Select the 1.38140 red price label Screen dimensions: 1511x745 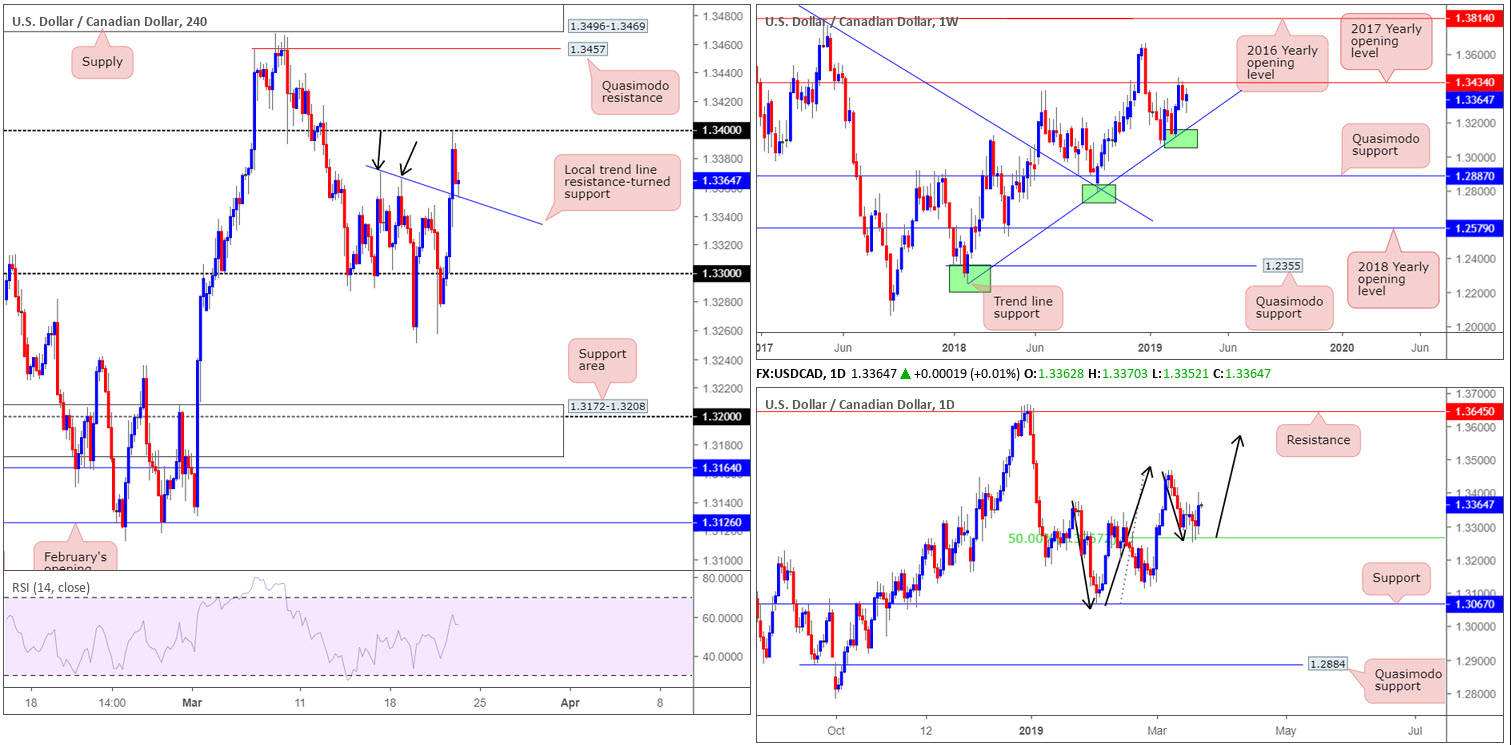pyautogui.click(x=1474, y=18)
